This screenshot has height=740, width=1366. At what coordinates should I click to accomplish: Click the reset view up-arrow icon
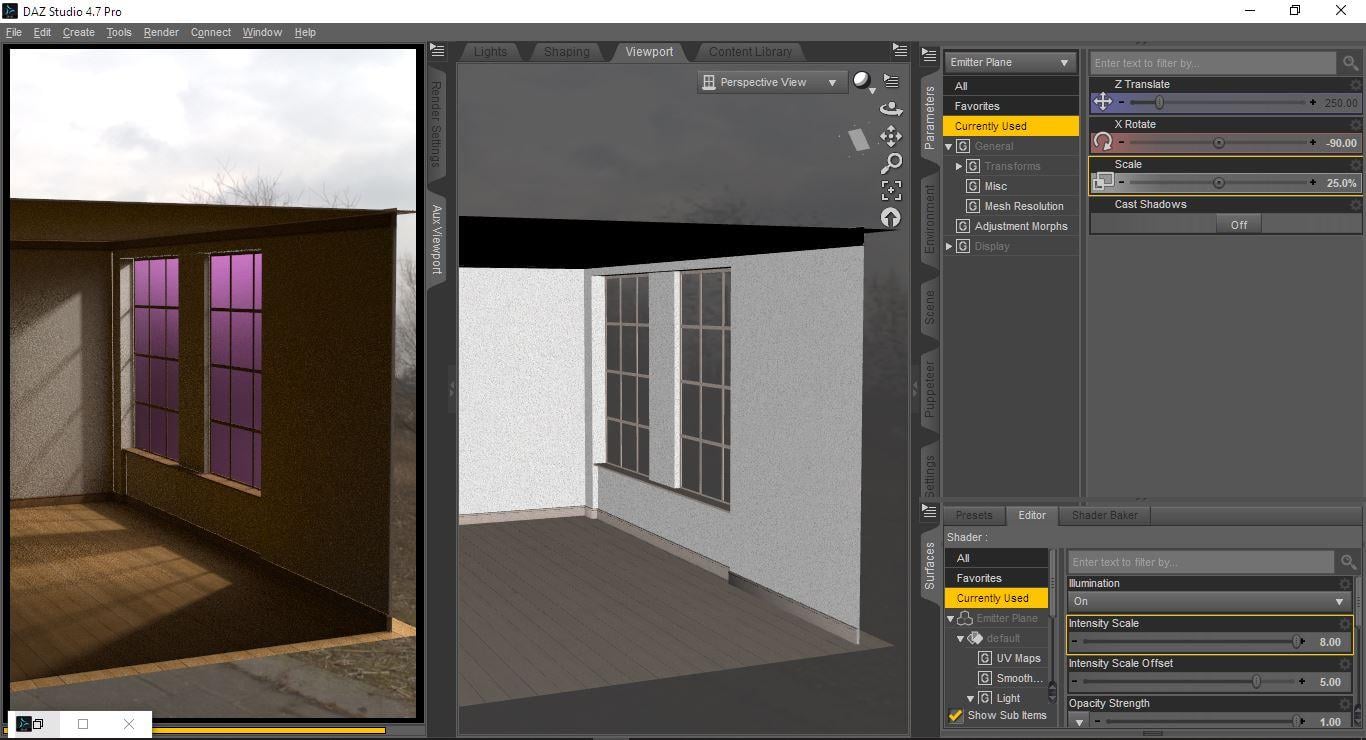[890, 217]
